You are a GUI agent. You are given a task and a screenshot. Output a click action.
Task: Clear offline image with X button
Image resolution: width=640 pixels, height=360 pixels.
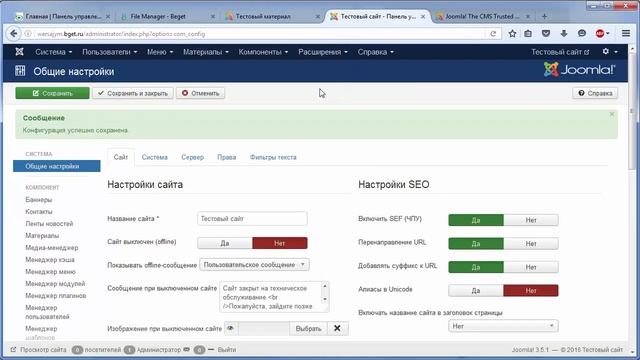(337, 328)
